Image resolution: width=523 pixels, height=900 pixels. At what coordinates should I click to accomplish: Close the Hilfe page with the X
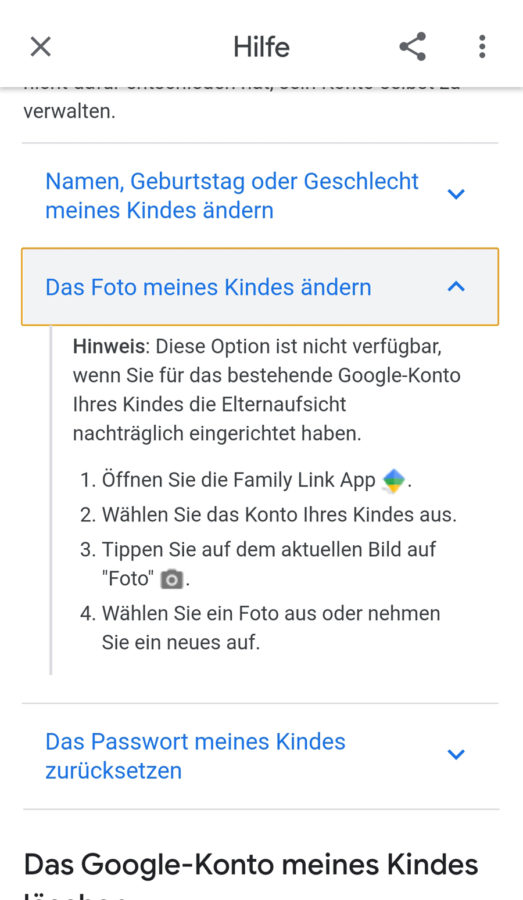point(41,46)
